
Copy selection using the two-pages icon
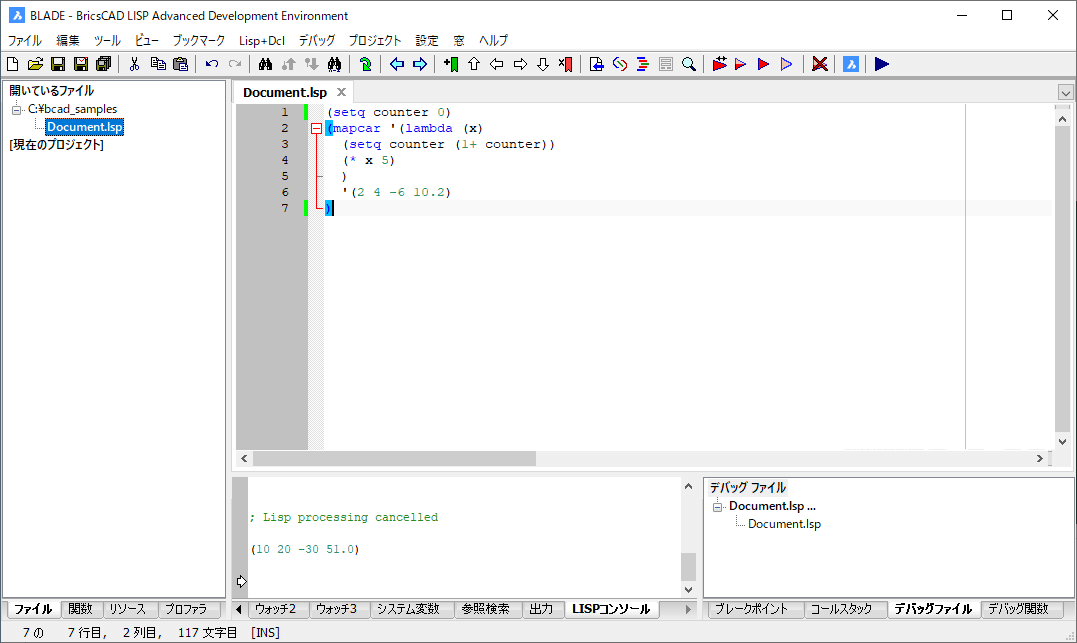point(158,64)
